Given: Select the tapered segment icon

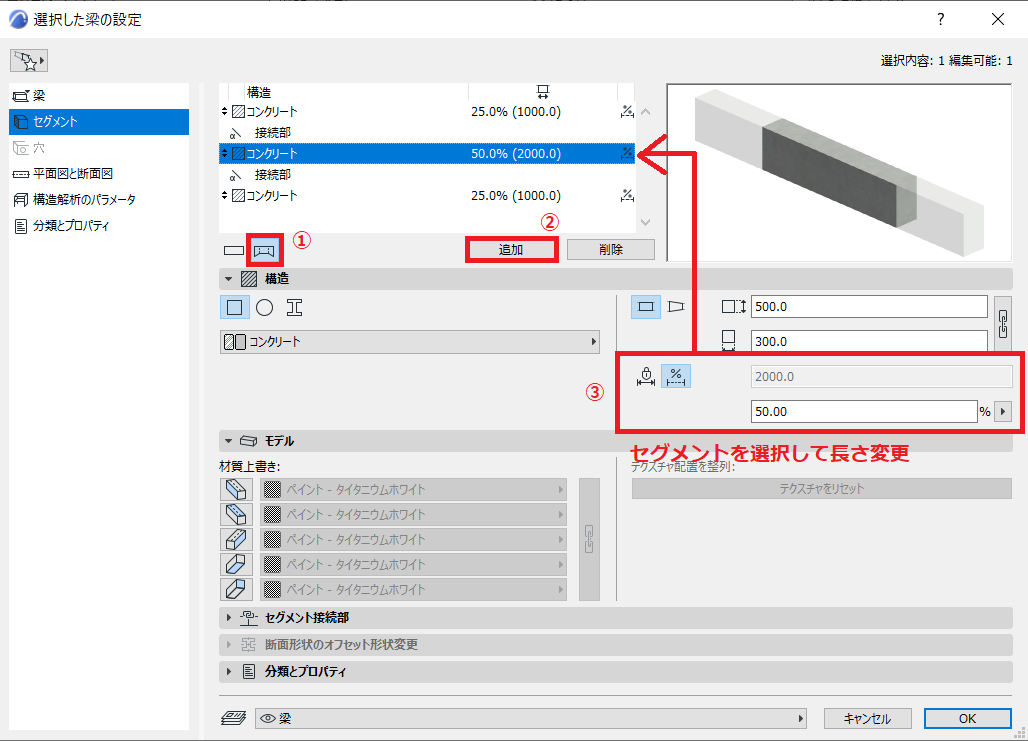Looking at the screenshot, I should 675,306.
